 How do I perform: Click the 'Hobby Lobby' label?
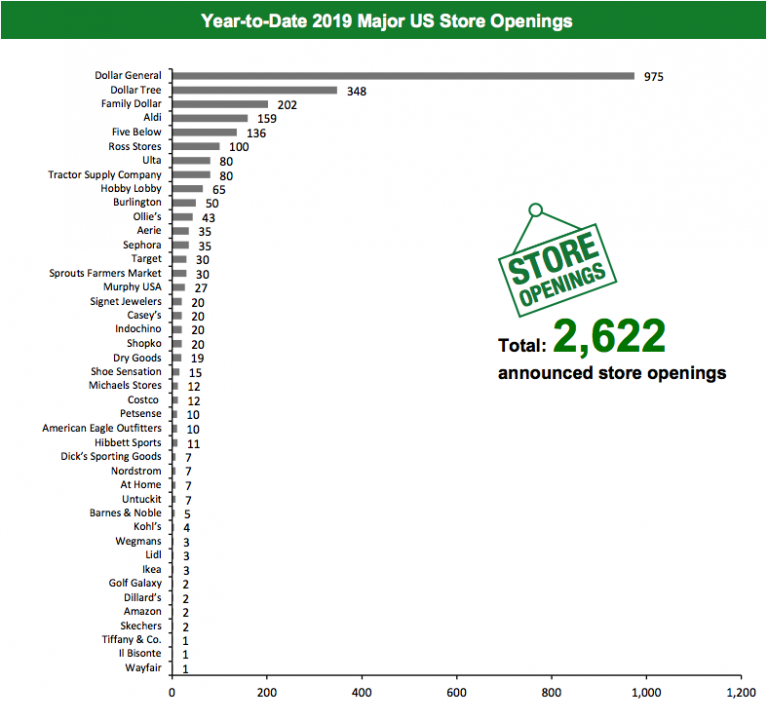pyautogui.click(x=131, y=189)
